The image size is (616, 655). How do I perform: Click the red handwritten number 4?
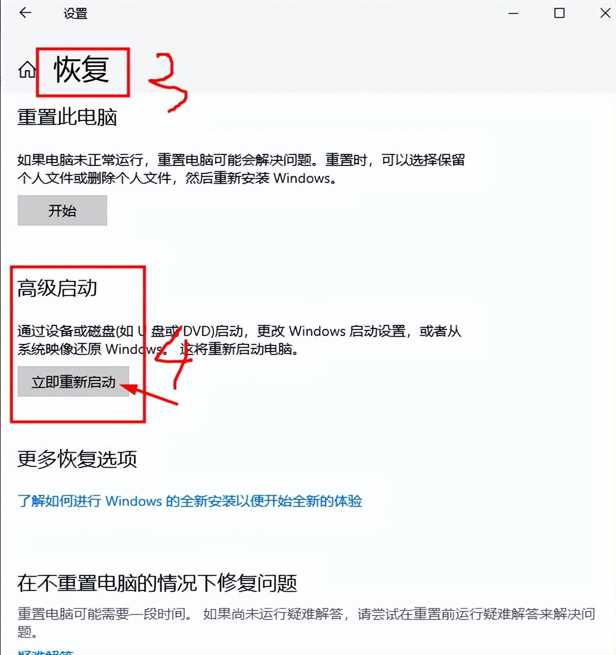tap(175, 358)
